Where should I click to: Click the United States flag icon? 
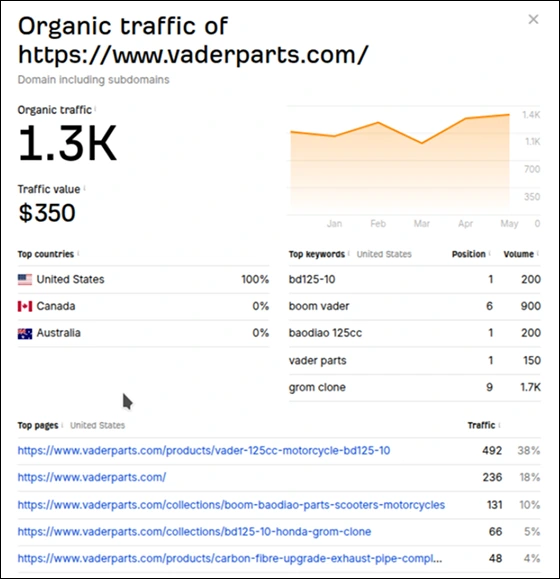(x=25, y=280)
